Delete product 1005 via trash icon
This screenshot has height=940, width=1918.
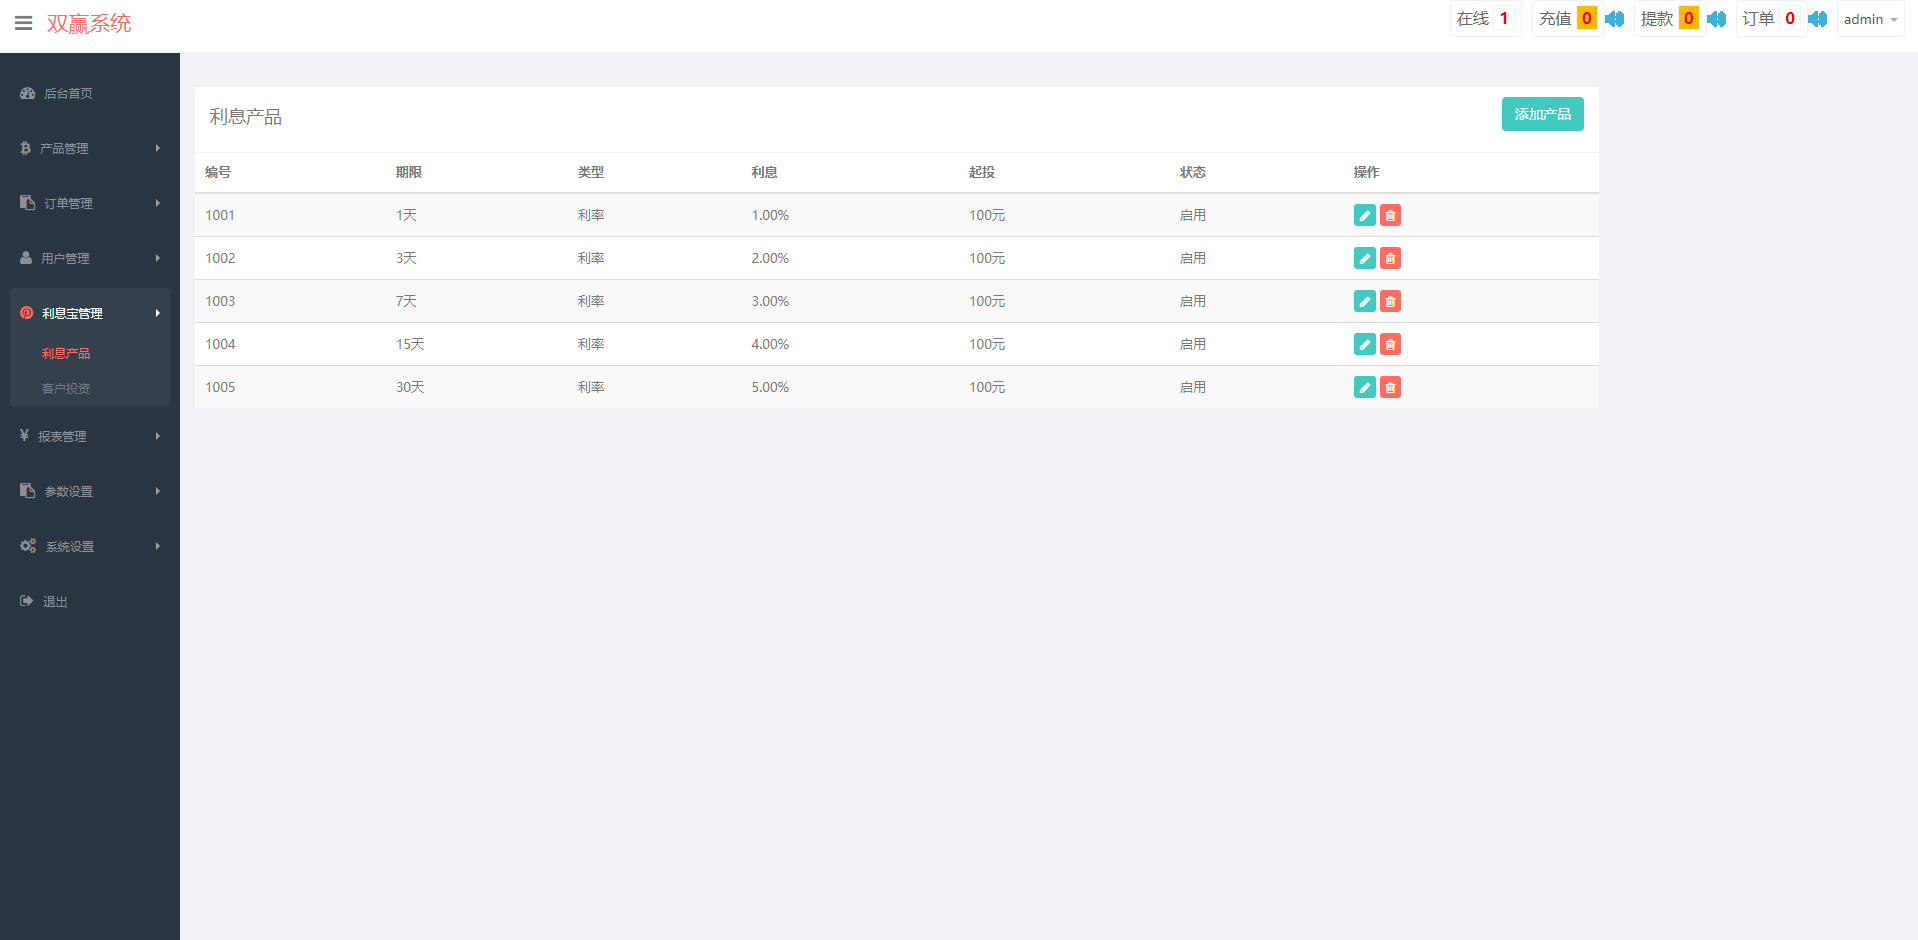tap(1390, 387)
